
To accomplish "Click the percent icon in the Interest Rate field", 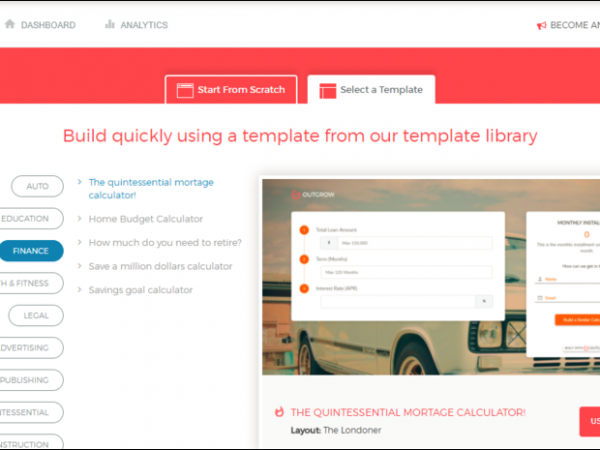I will coord(484,301).
